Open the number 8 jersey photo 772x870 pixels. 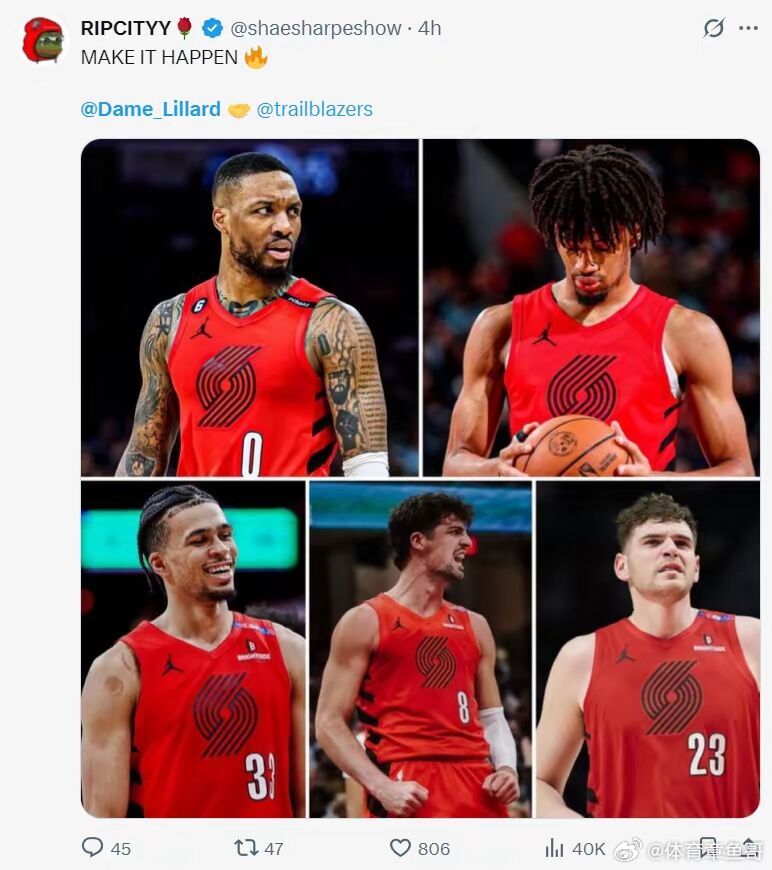click(x=421, y=649)
